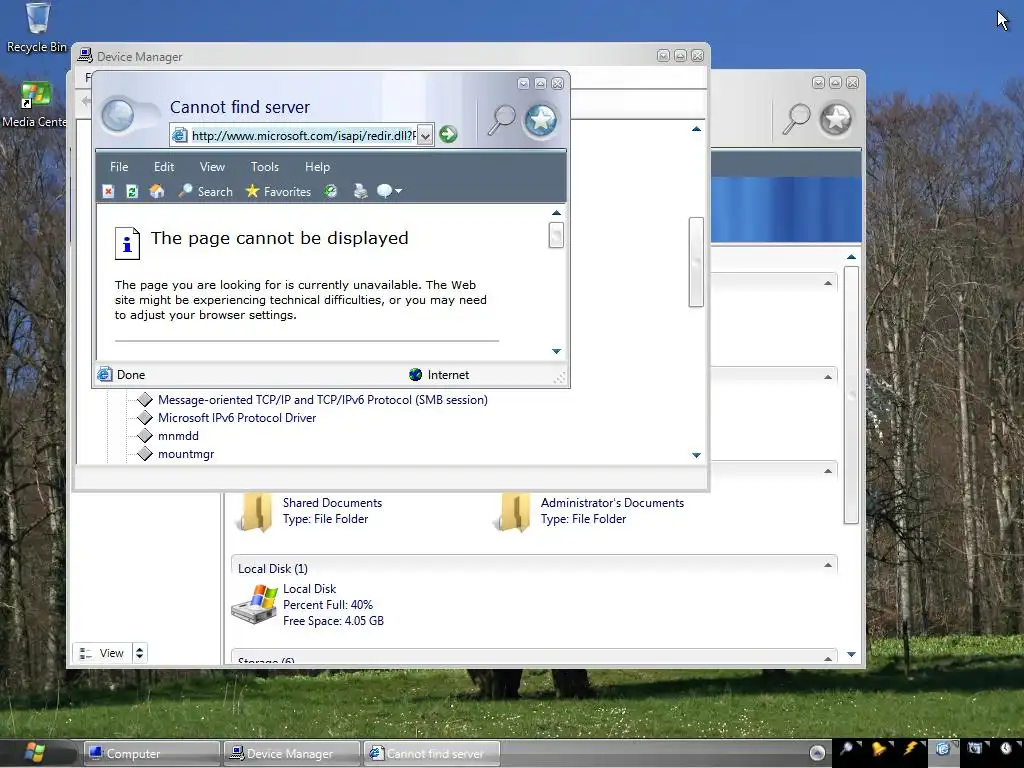Viewport: 1024px width, 768px height.
Task: Click browser page scrollbar up arrow
Action: point(556,213)
